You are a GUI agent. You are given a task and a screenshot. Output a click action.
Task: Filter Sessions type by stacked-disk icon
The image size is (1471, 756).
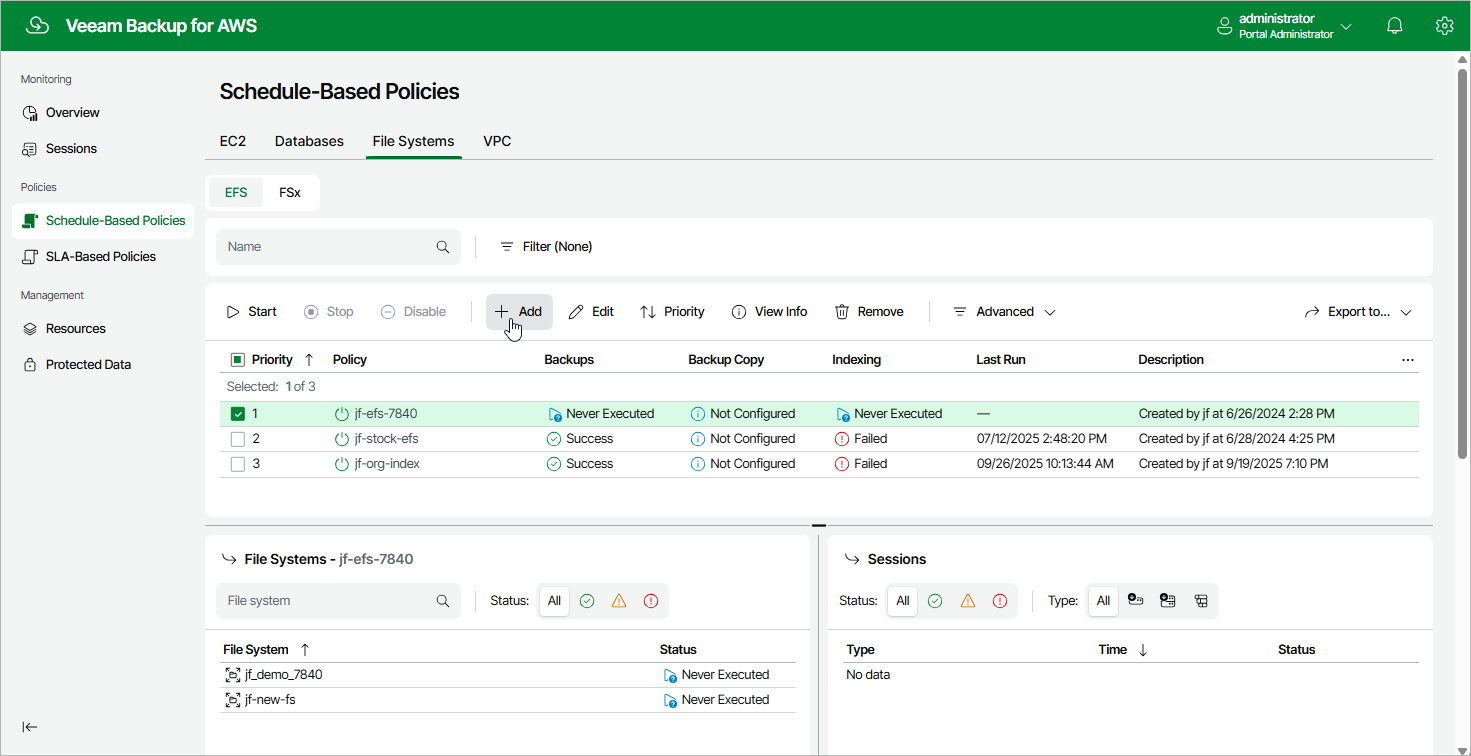click(1167, 600)
